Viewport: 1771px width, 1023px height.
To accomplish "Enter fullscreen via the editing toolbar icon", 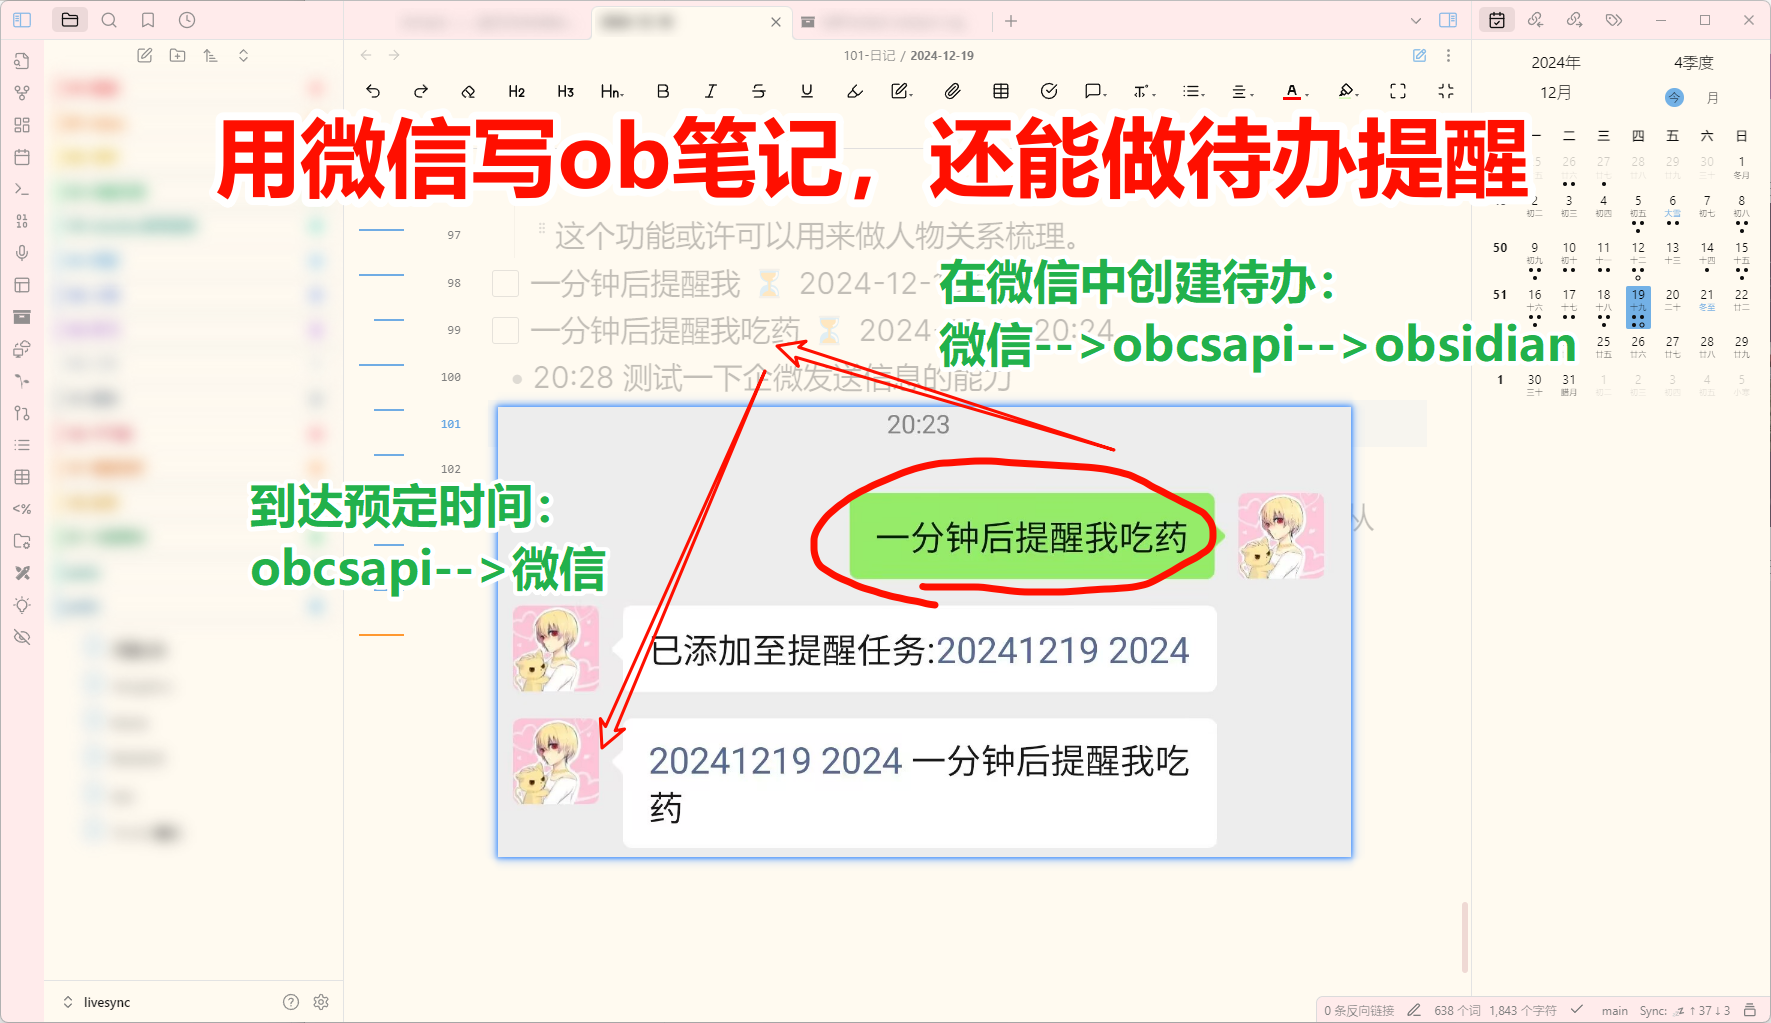I will (x=1398, y=91).
